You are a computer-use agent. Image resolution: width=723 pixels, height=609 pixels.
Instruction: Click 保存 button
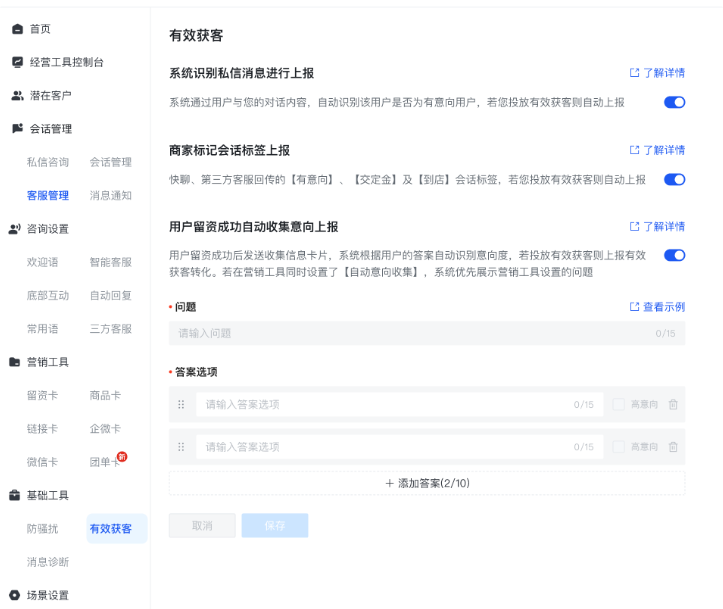coord(275,526)
